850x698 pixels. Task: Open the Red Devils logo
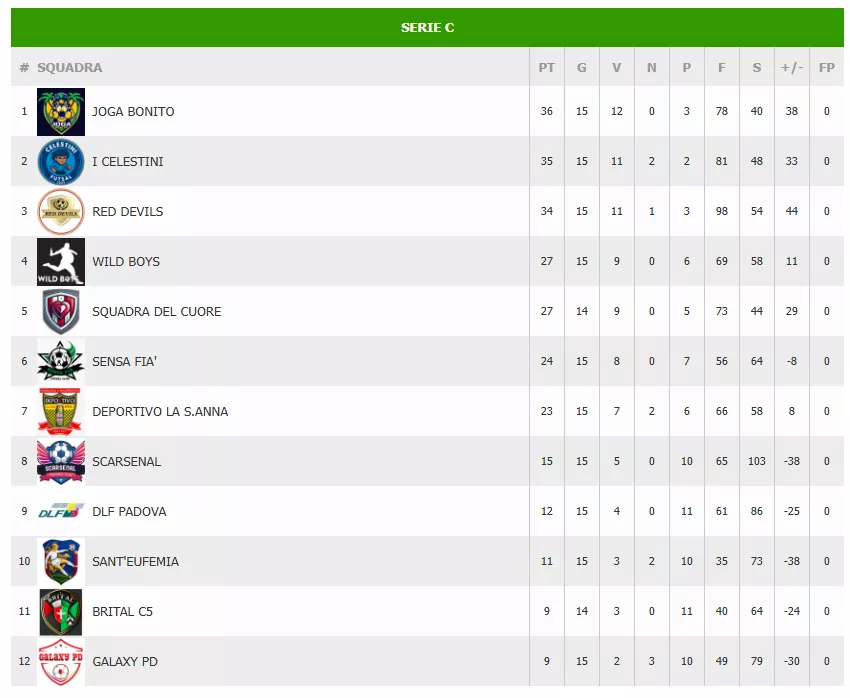[61, 211]
